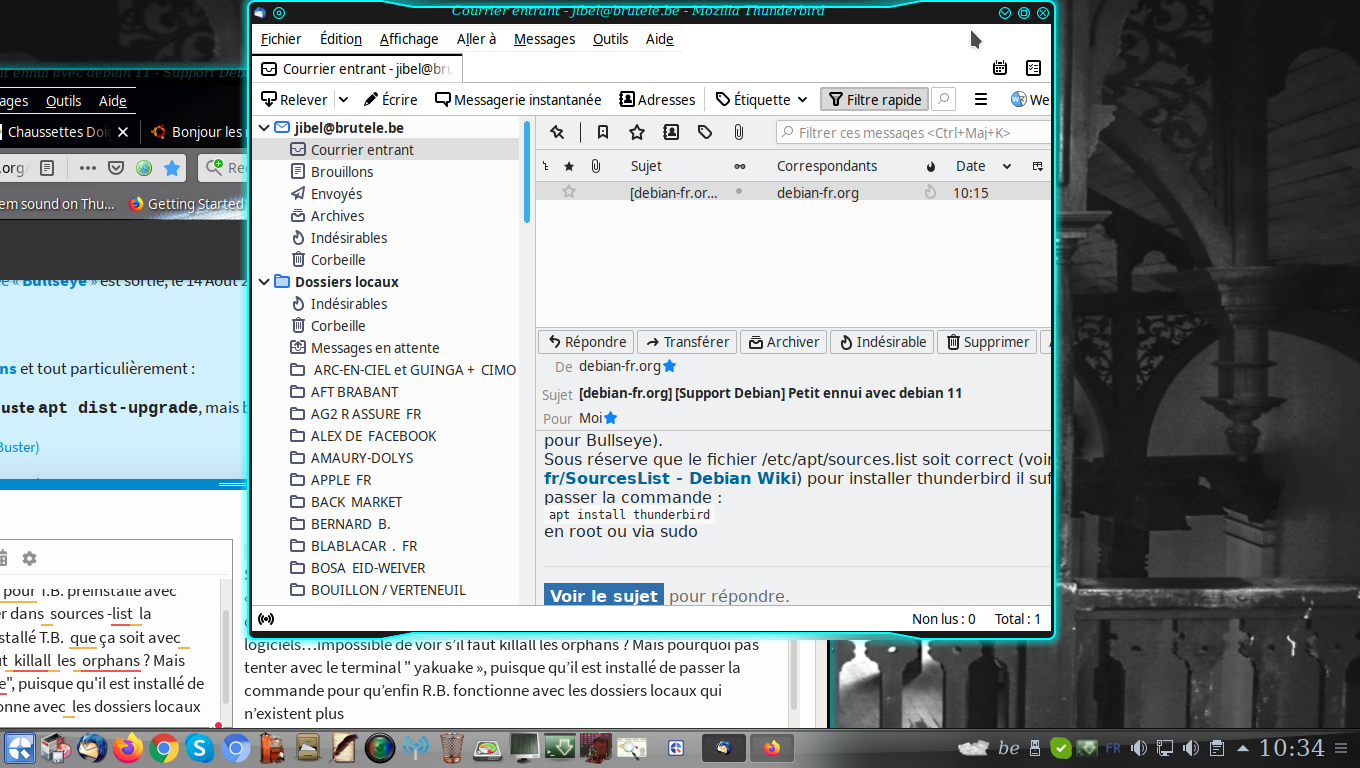Open the BACK MARKET folder
The image size is (1360, 768).
point(356,502)
